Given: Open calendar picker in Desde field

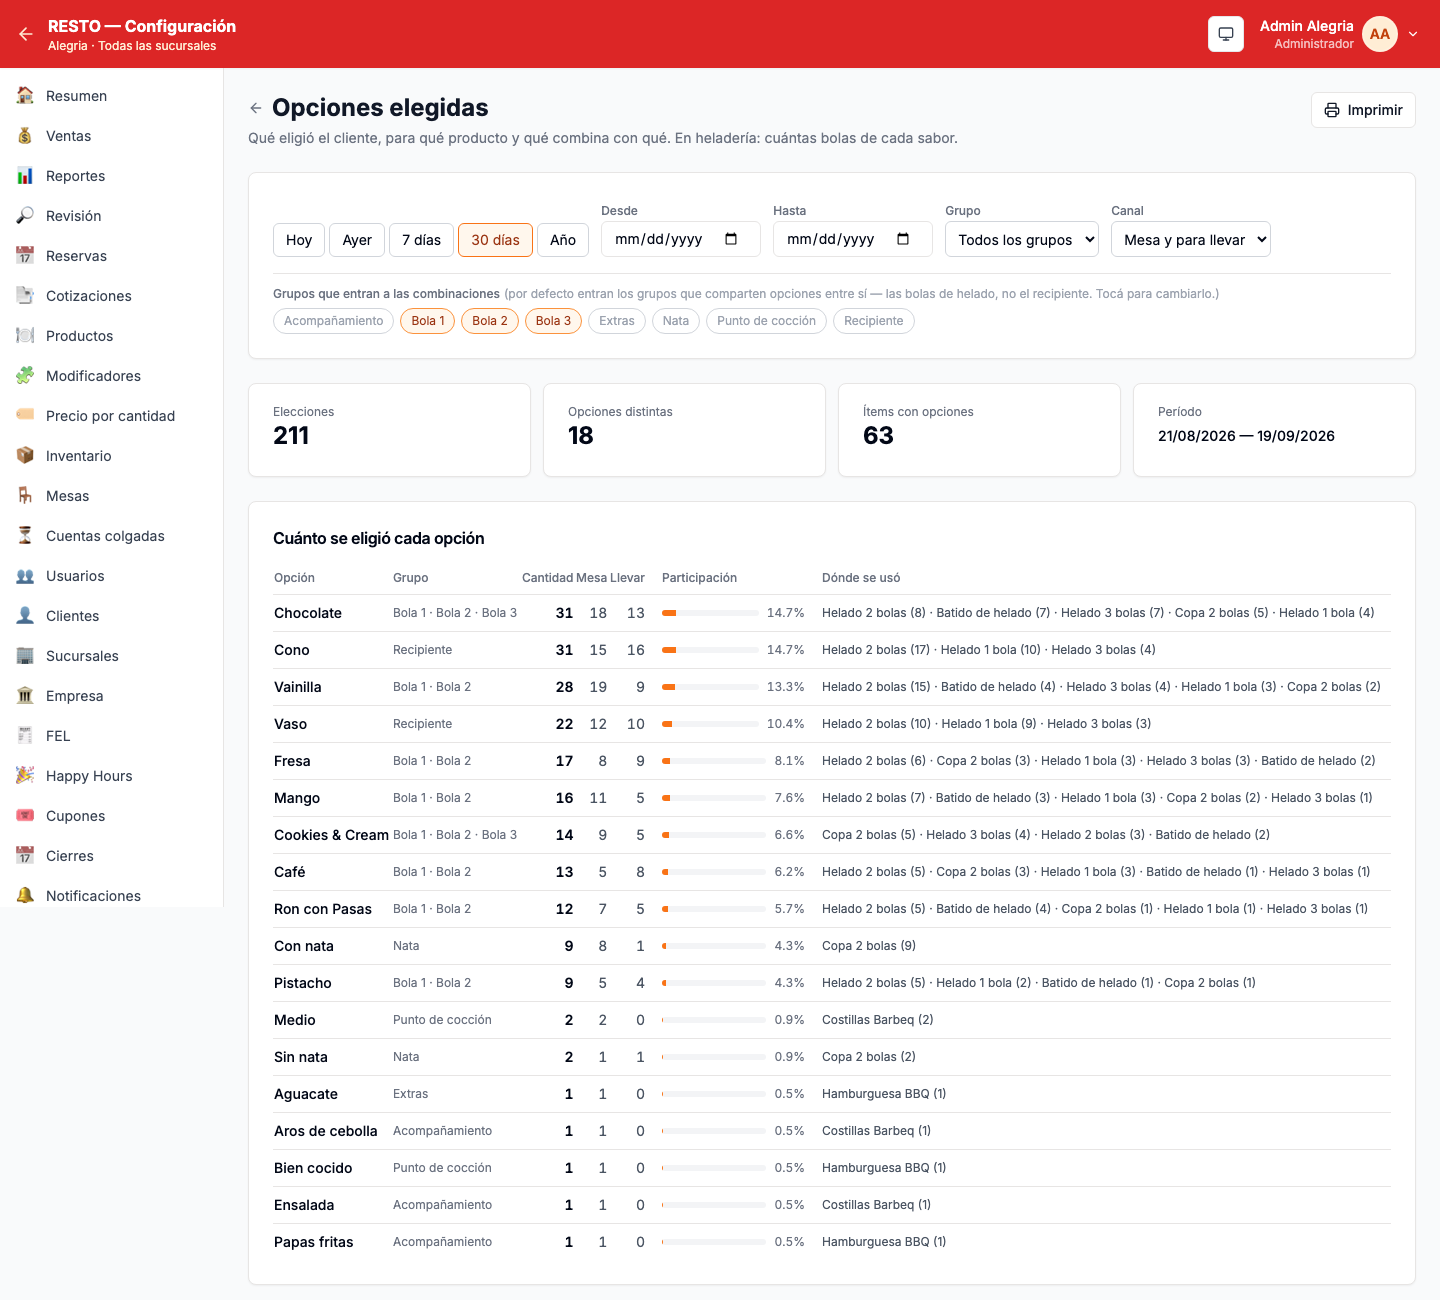Looking at the screenshot, I should point(731,239).
